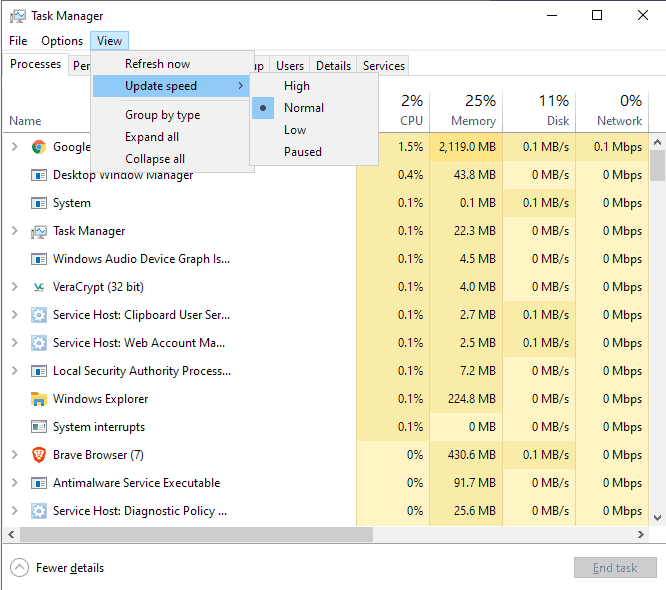Click the Windows Explorer folder icon
The width and height of the screenshot is (666, 590).
click(x=39, y=399)
